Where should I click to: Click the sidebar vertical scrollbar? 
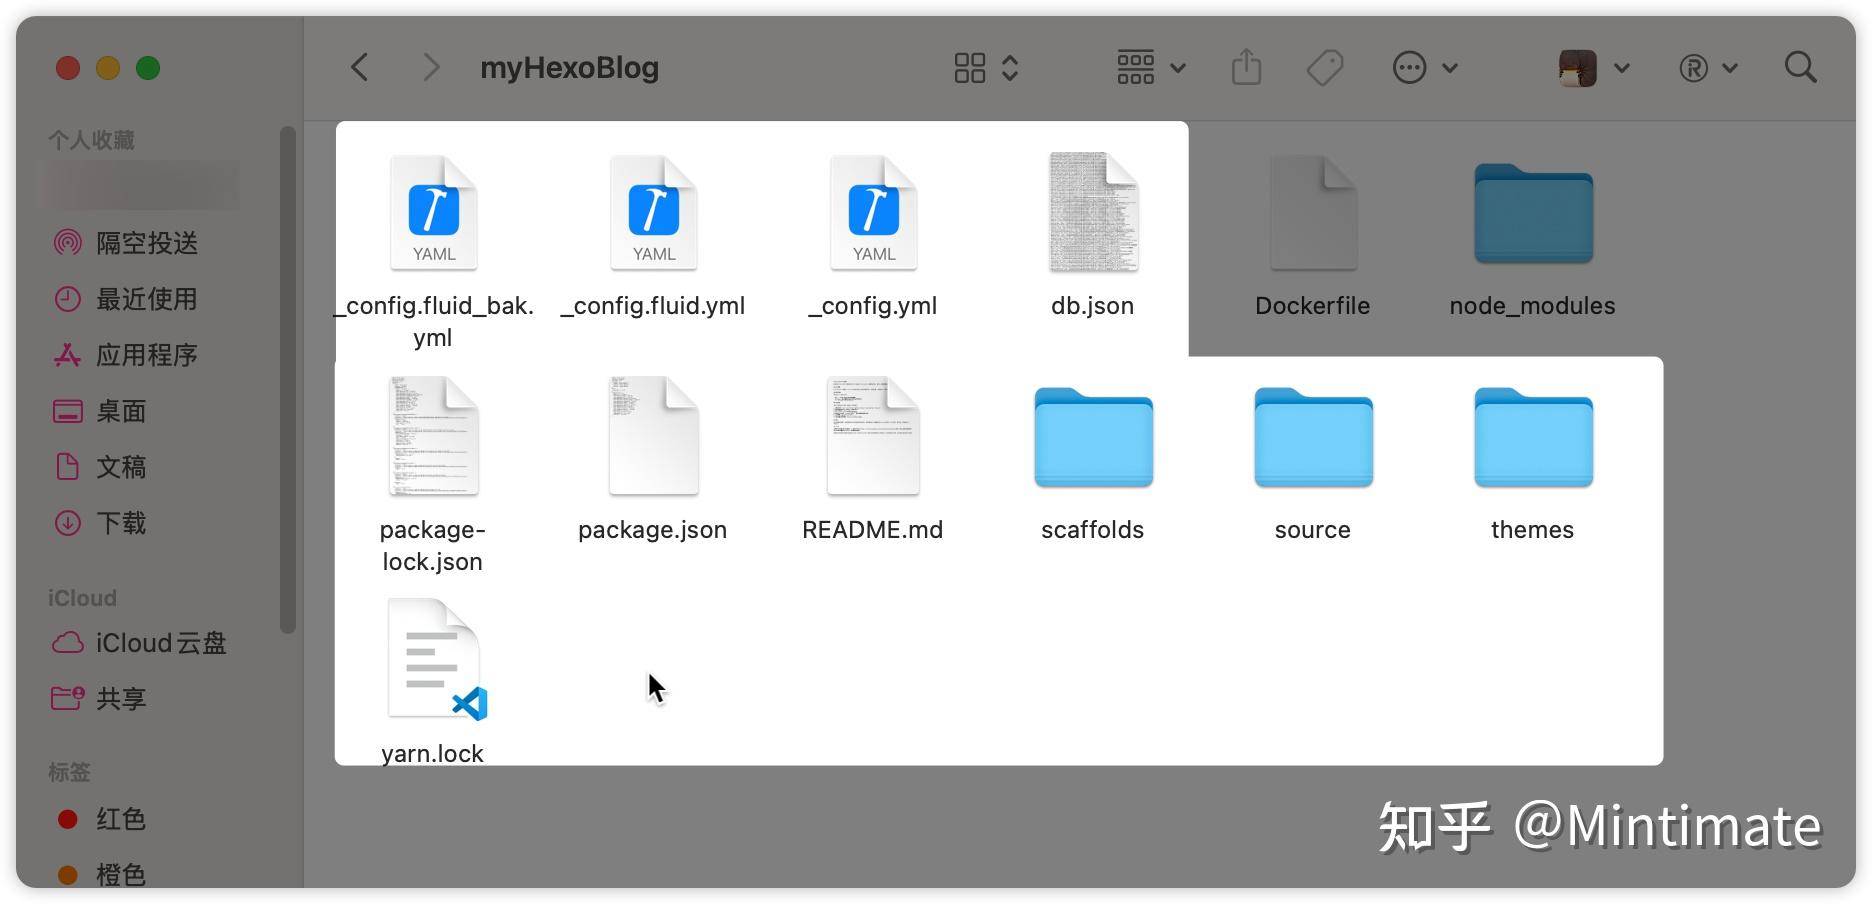click(x=288, y=380)
